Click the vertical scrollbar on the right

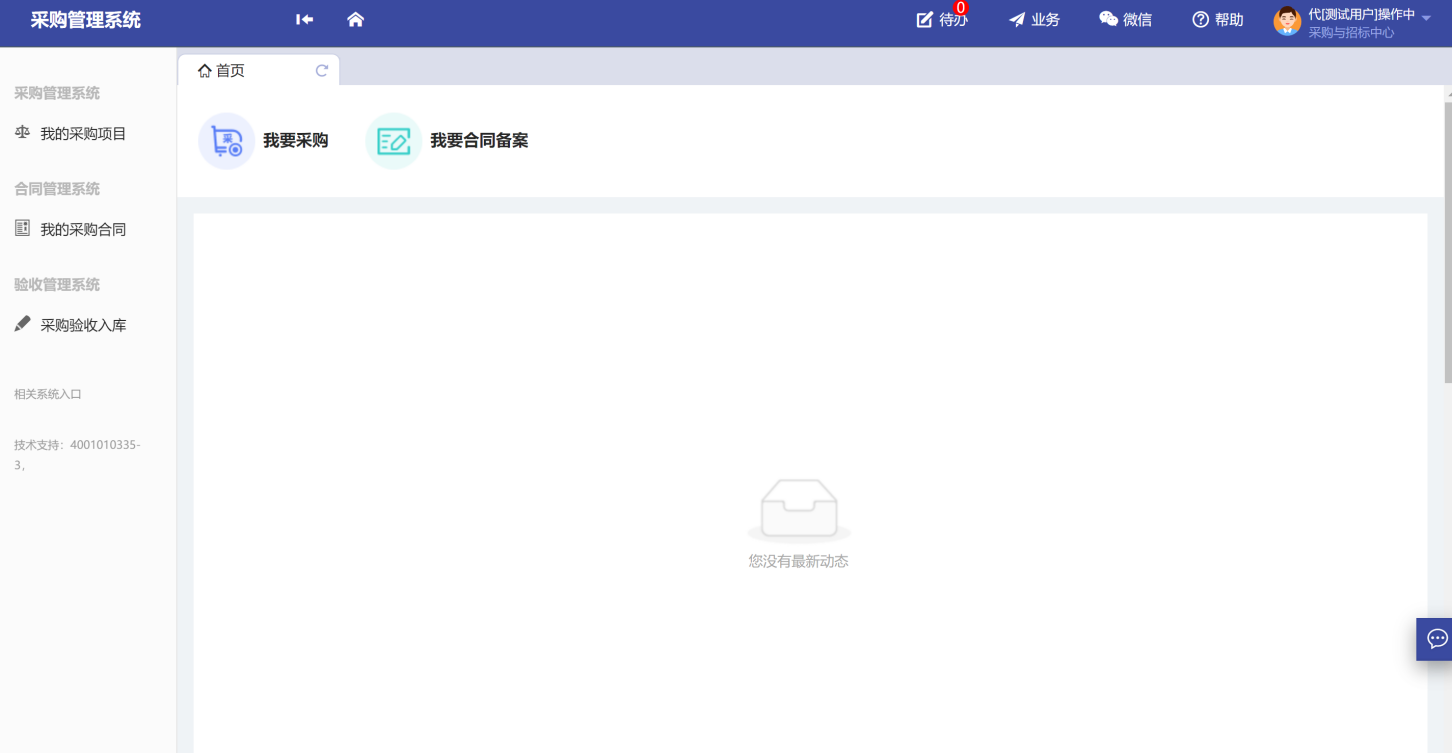point(1447,240)
